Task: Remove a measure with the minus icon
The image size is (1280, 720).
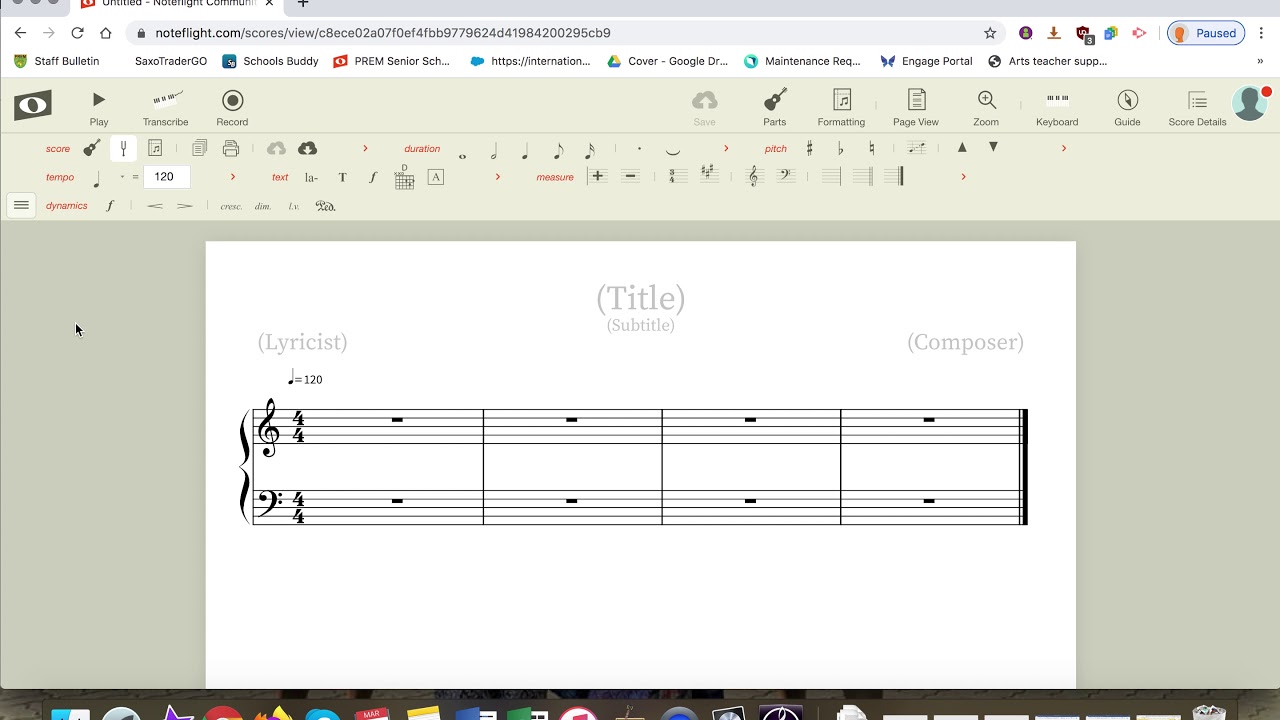Action: [x=630, y=176]
